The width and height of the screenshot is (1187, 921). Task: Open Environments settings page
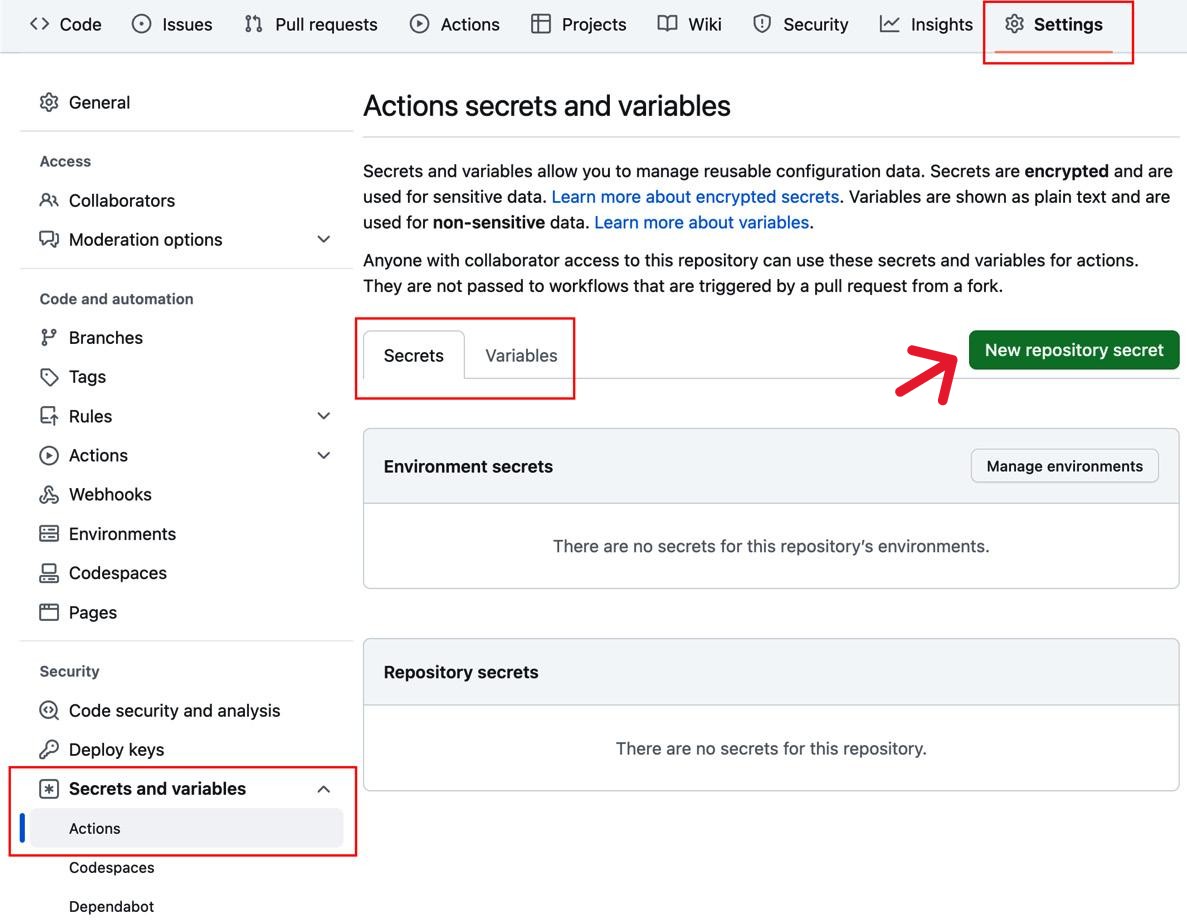(x=123, y=534)
